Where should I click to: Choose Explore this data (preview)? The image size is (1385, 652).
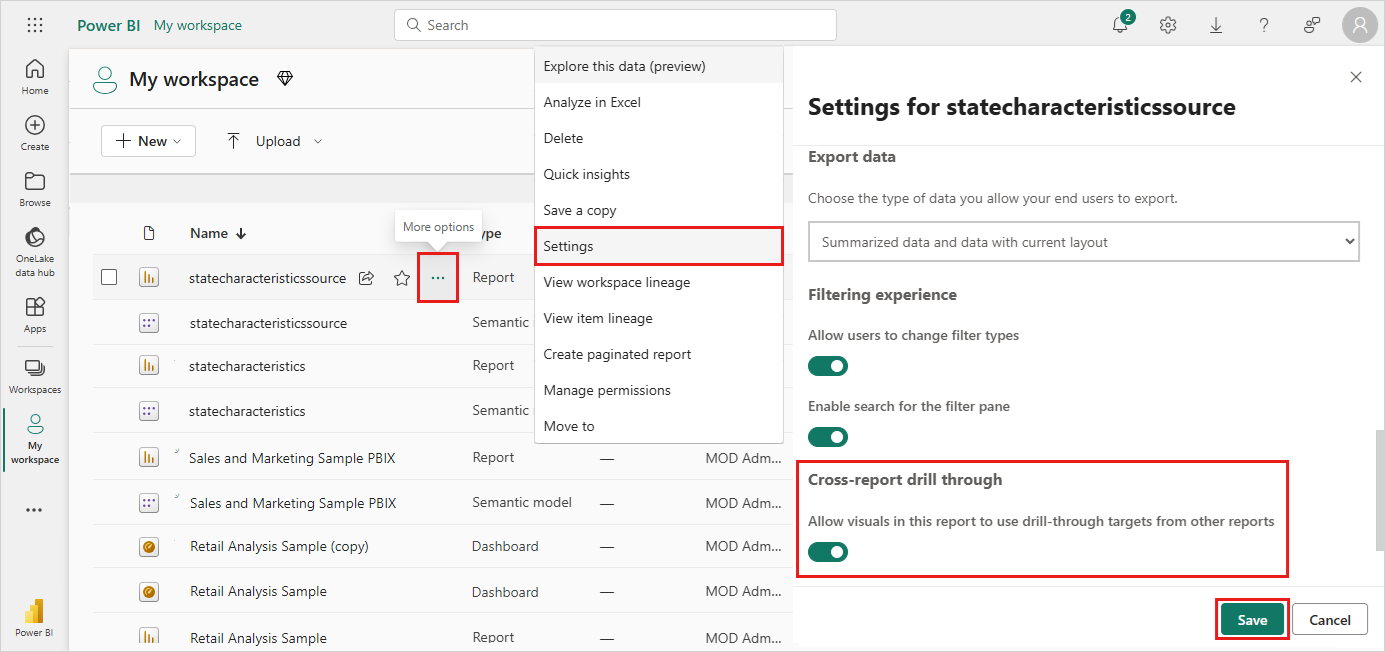(659, 66)
